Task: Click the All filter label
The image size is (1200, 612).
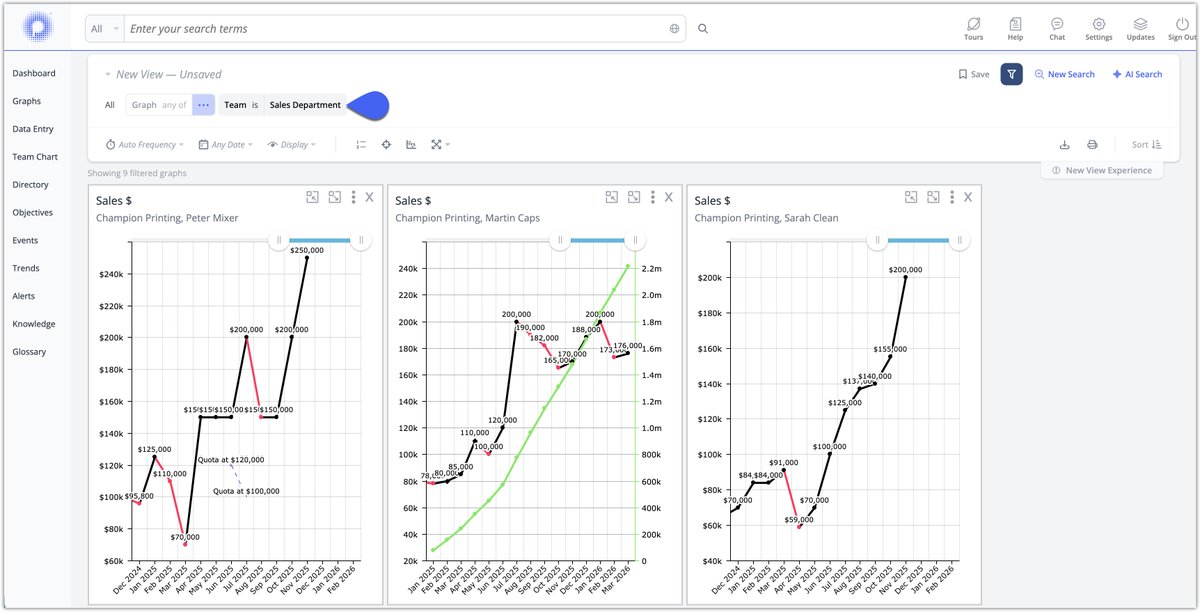Action: 110,105
